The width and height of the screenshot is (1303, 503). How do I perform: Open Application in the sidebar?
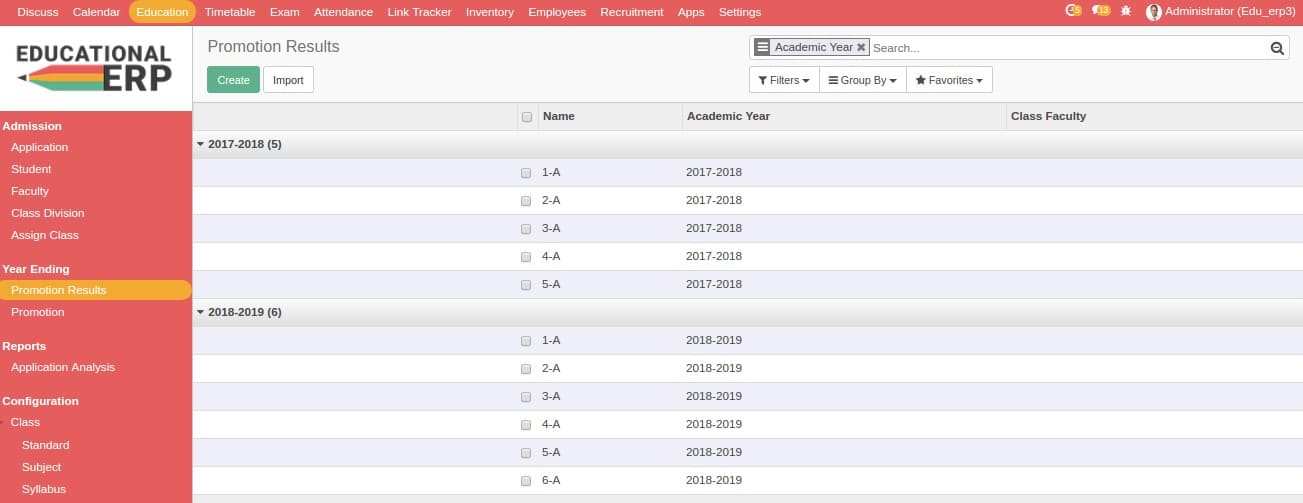[40, 147]
